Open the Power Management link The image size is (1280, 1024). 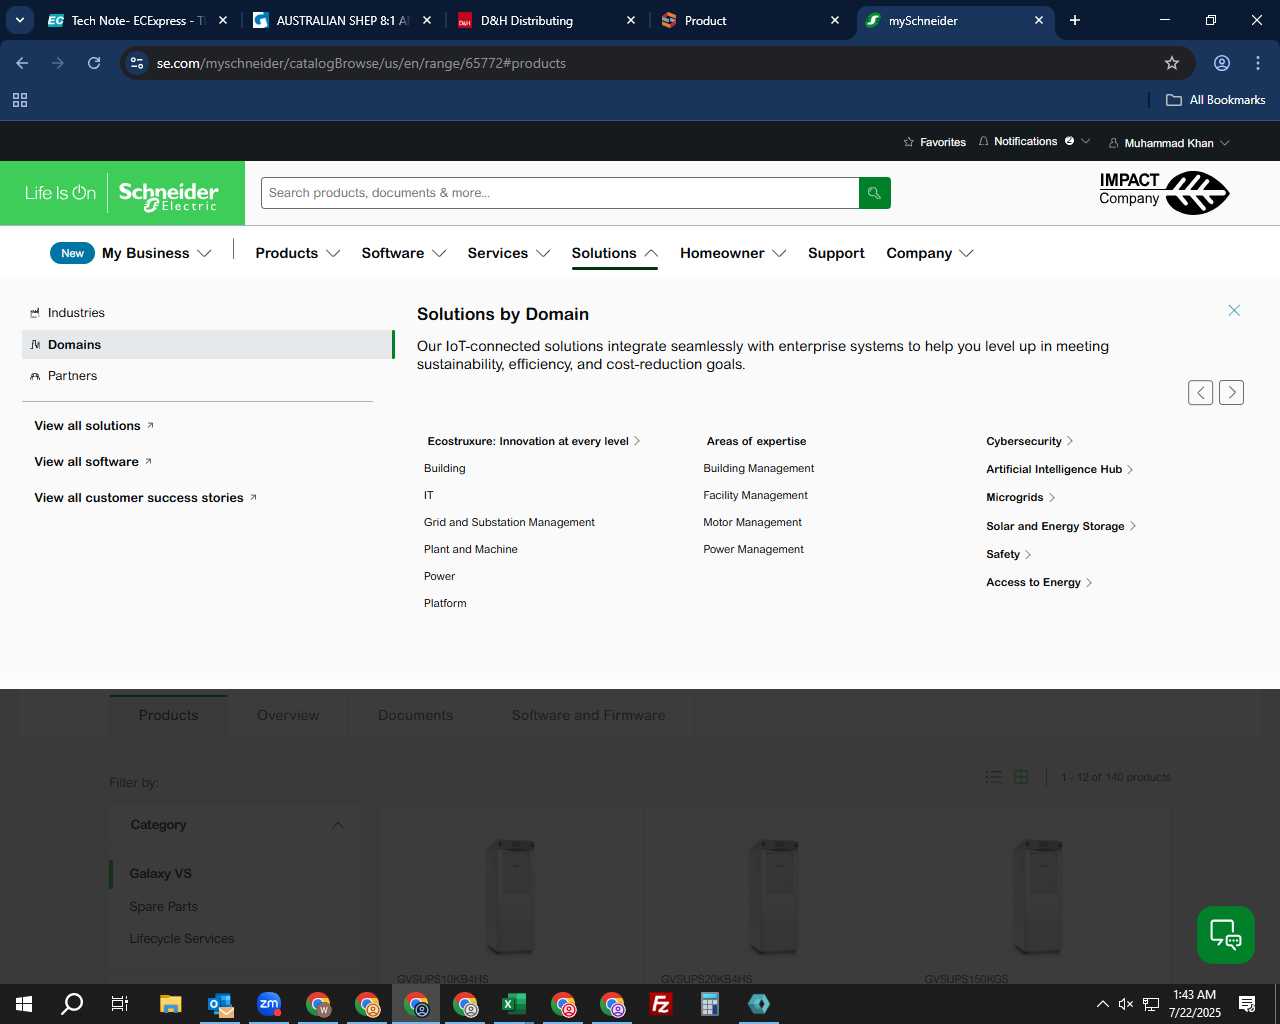(x=754, y=549)
